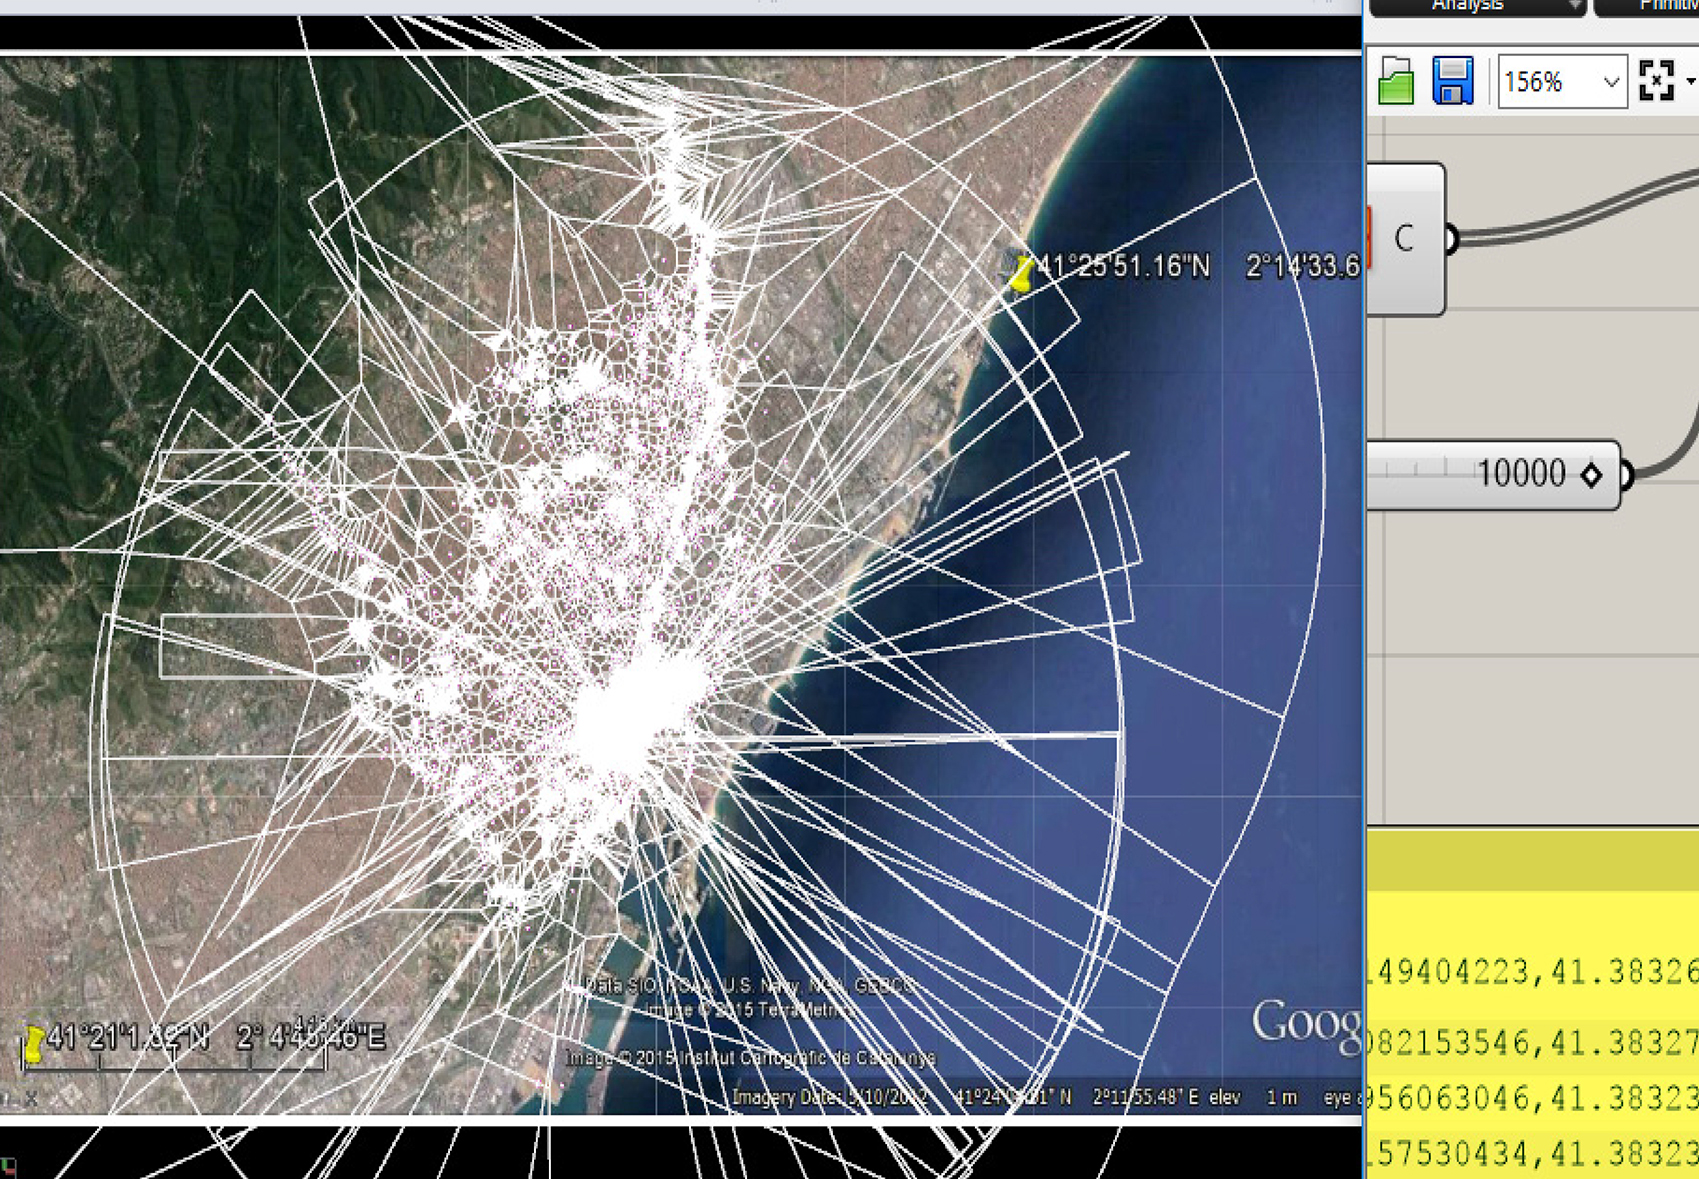
Task: Select the C component on the canvas
Action: pos(1405,239)
